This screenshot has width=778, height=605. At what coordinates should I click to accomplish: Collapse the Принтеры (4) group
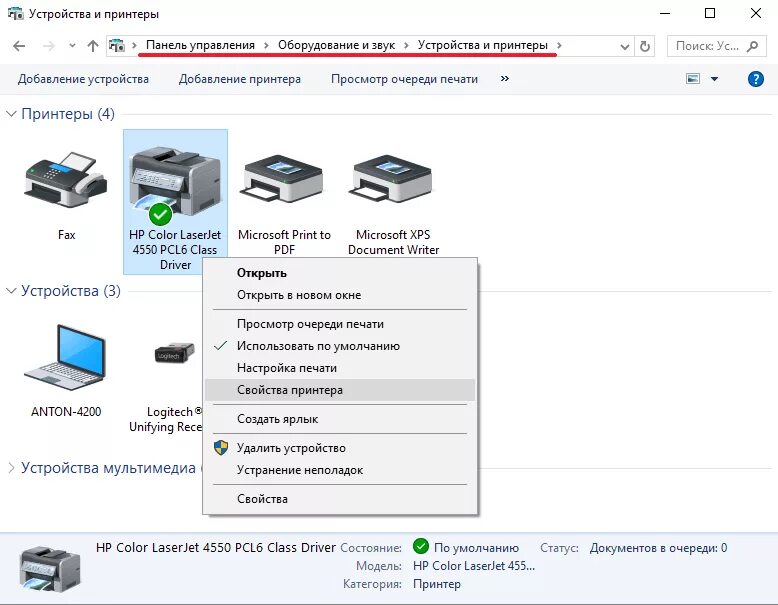click(x=11, y=114)
